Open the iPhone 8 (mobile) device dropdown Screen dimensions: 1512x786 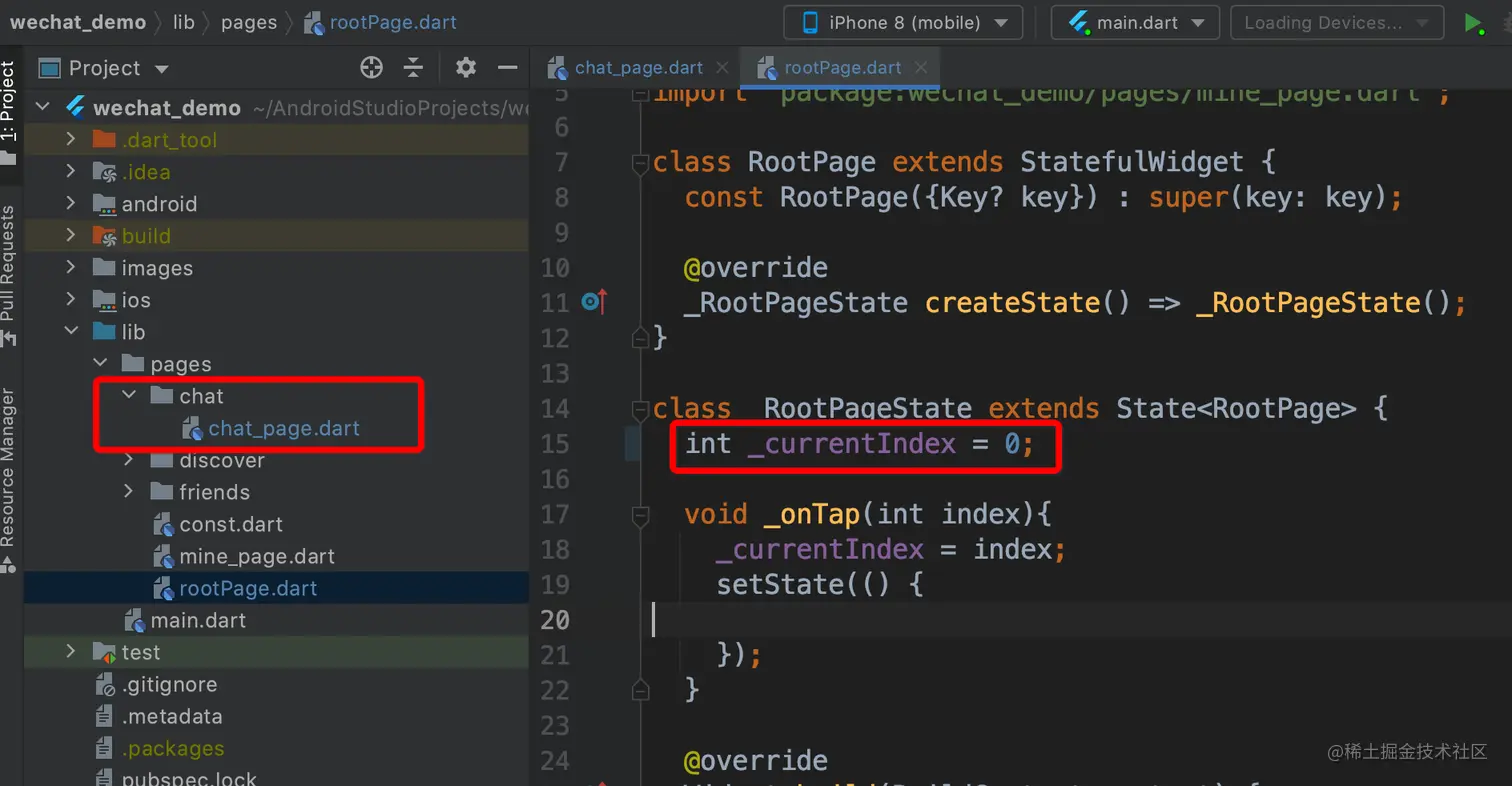(903, 23)
